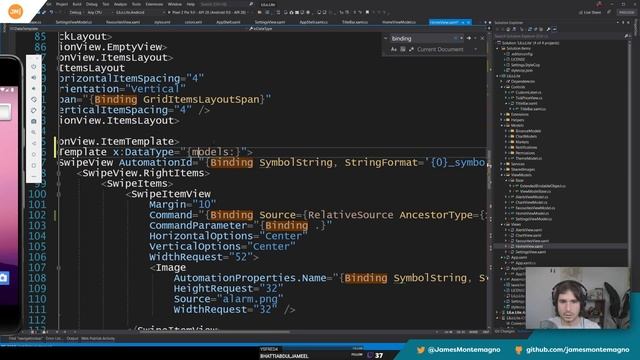Open Solution Explorer Properties wrench icon
This screenshot has width=640, height=360.
548,29
